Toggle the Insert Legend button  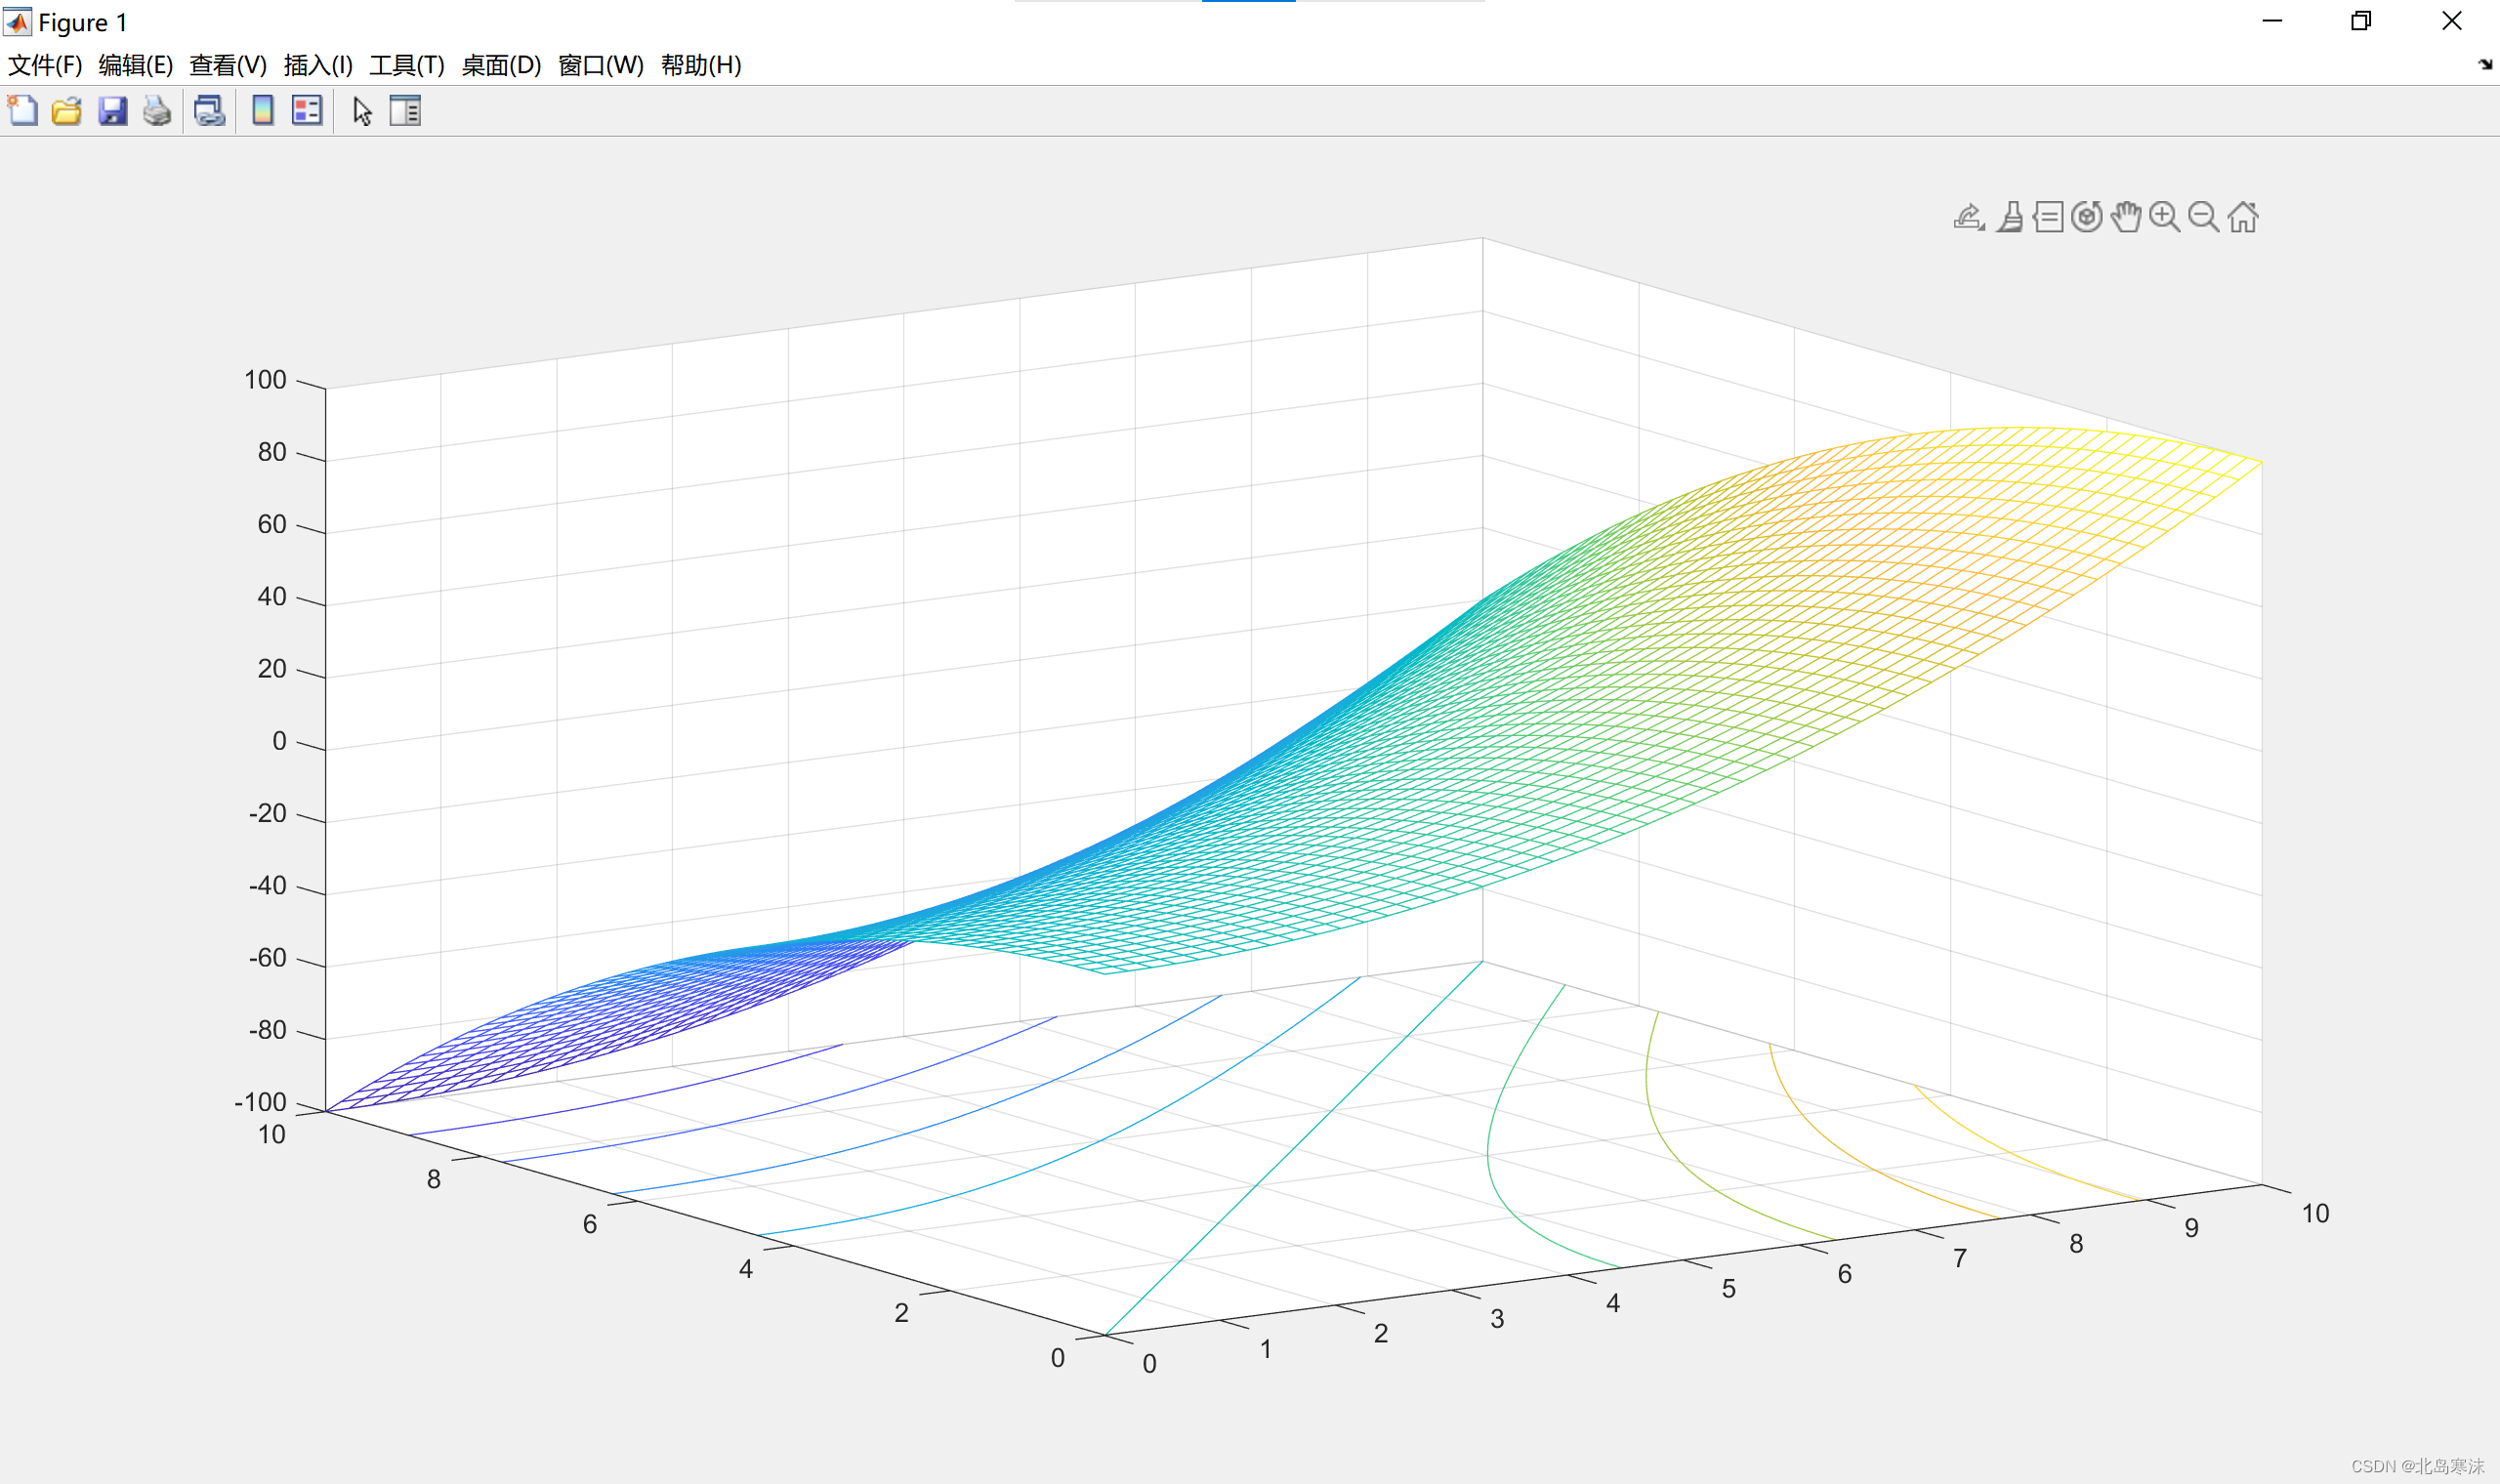click(307, 110)
